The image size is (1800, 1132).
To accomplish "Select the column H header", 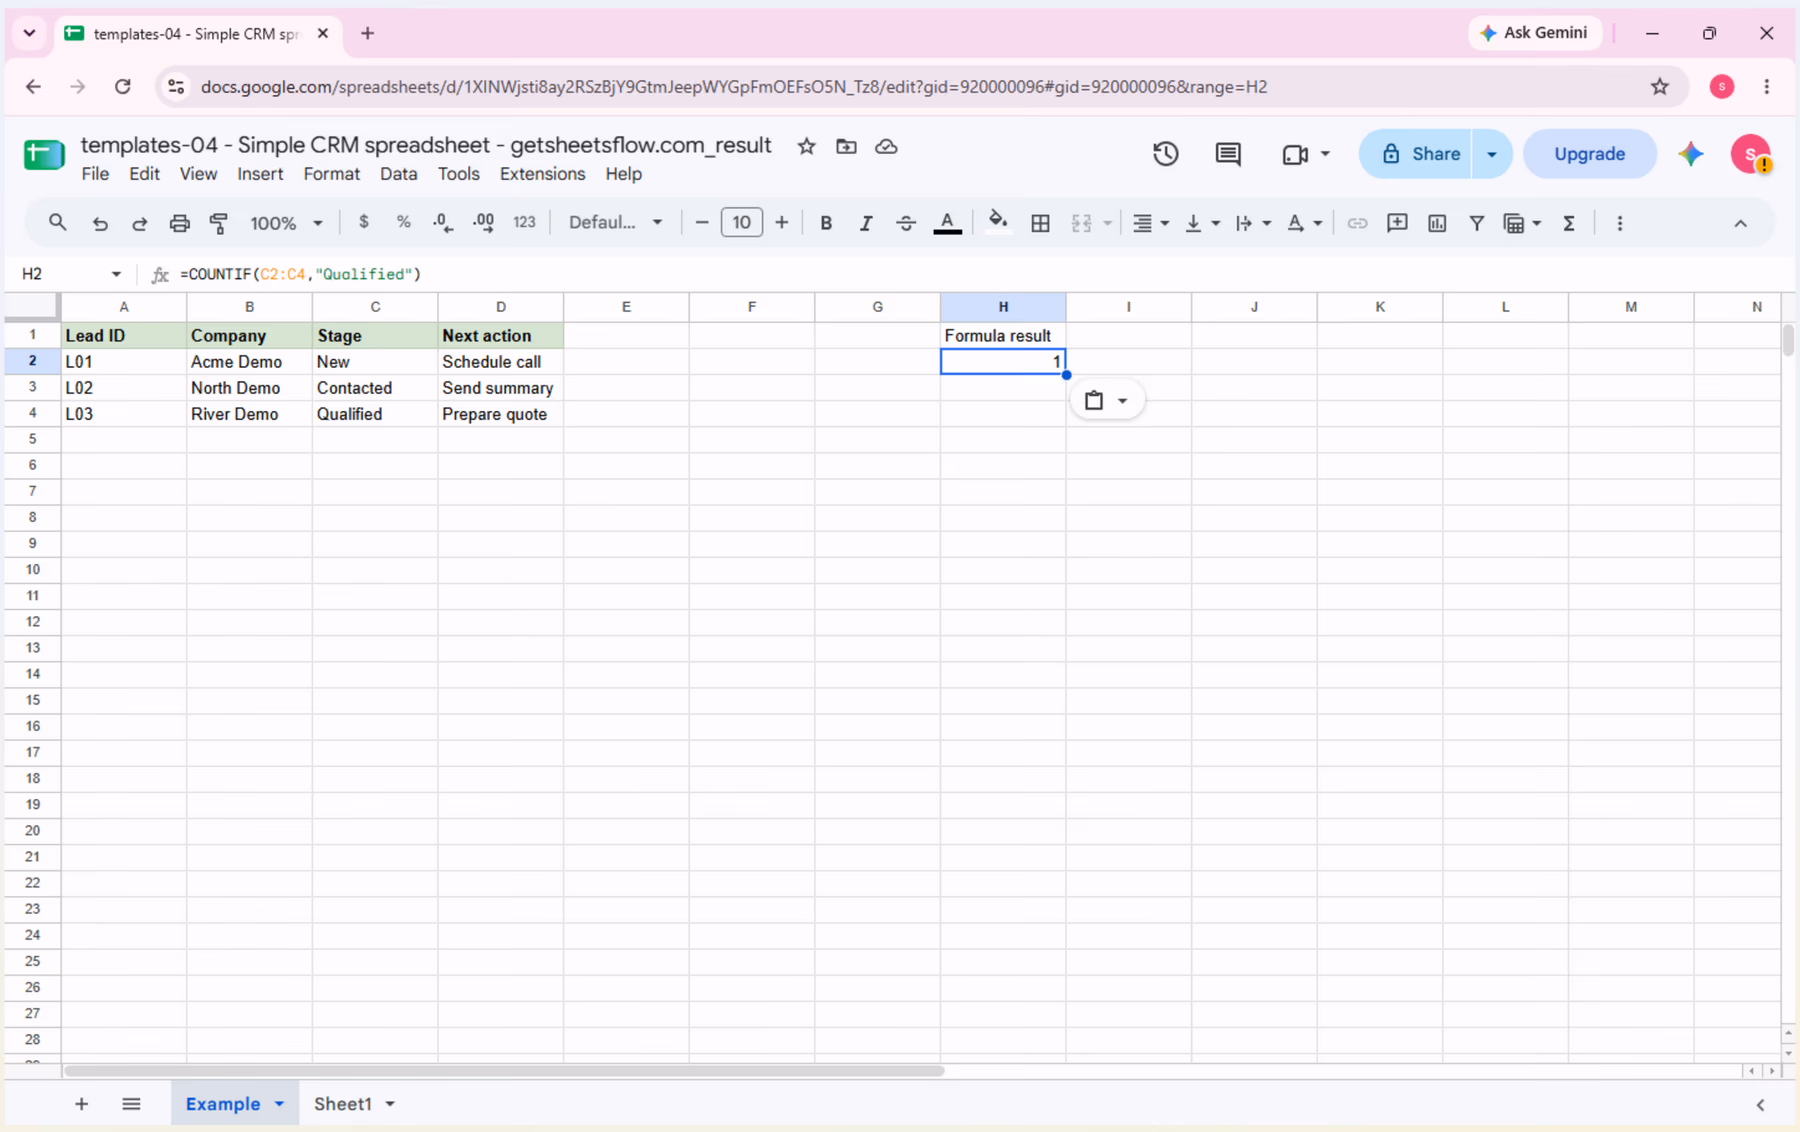I will pos(1003,307).
